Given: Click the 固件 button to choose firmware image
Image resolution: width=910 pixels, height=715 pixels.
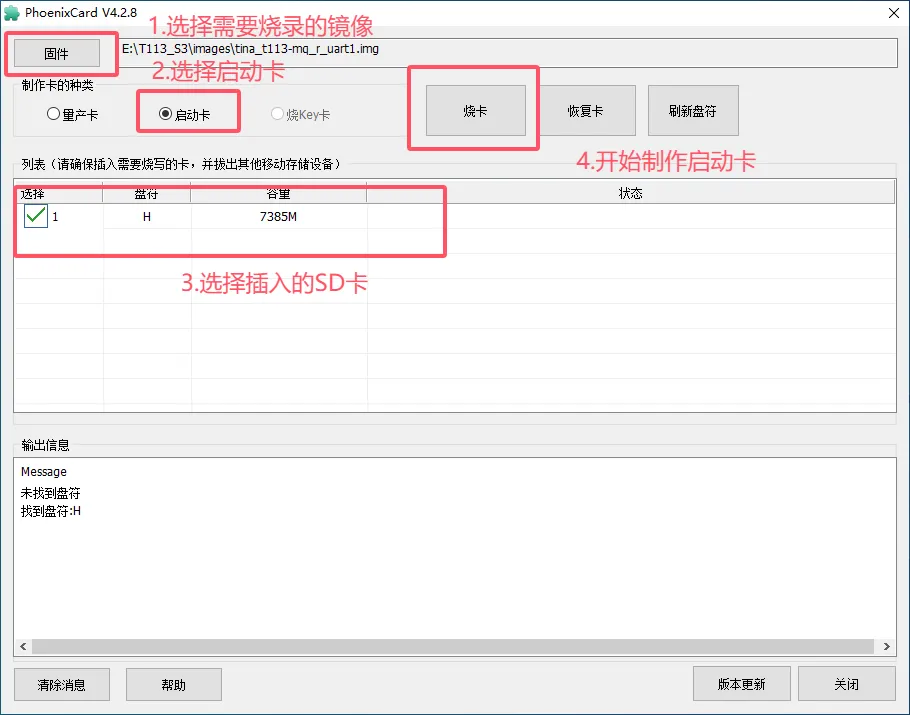Looking at the screenshot, I should (57, 53).
